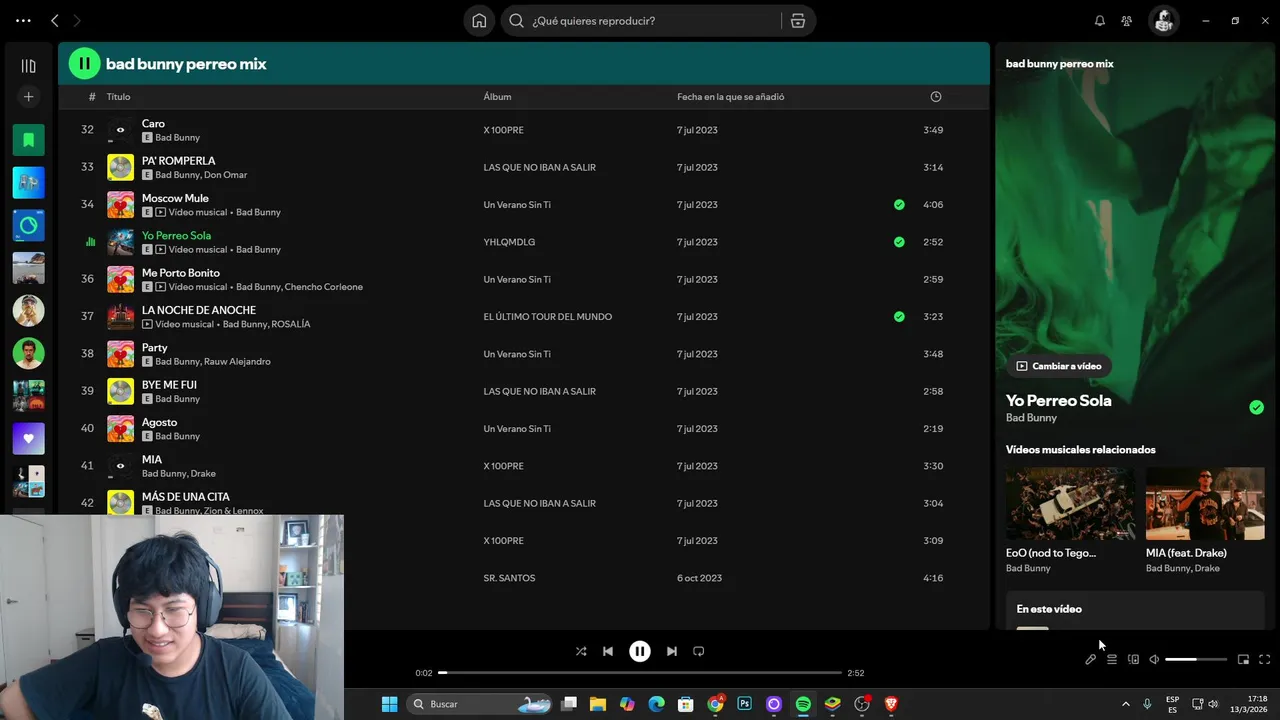
Task: Open the Friend Activity icon
Action: click(1127, 20)
